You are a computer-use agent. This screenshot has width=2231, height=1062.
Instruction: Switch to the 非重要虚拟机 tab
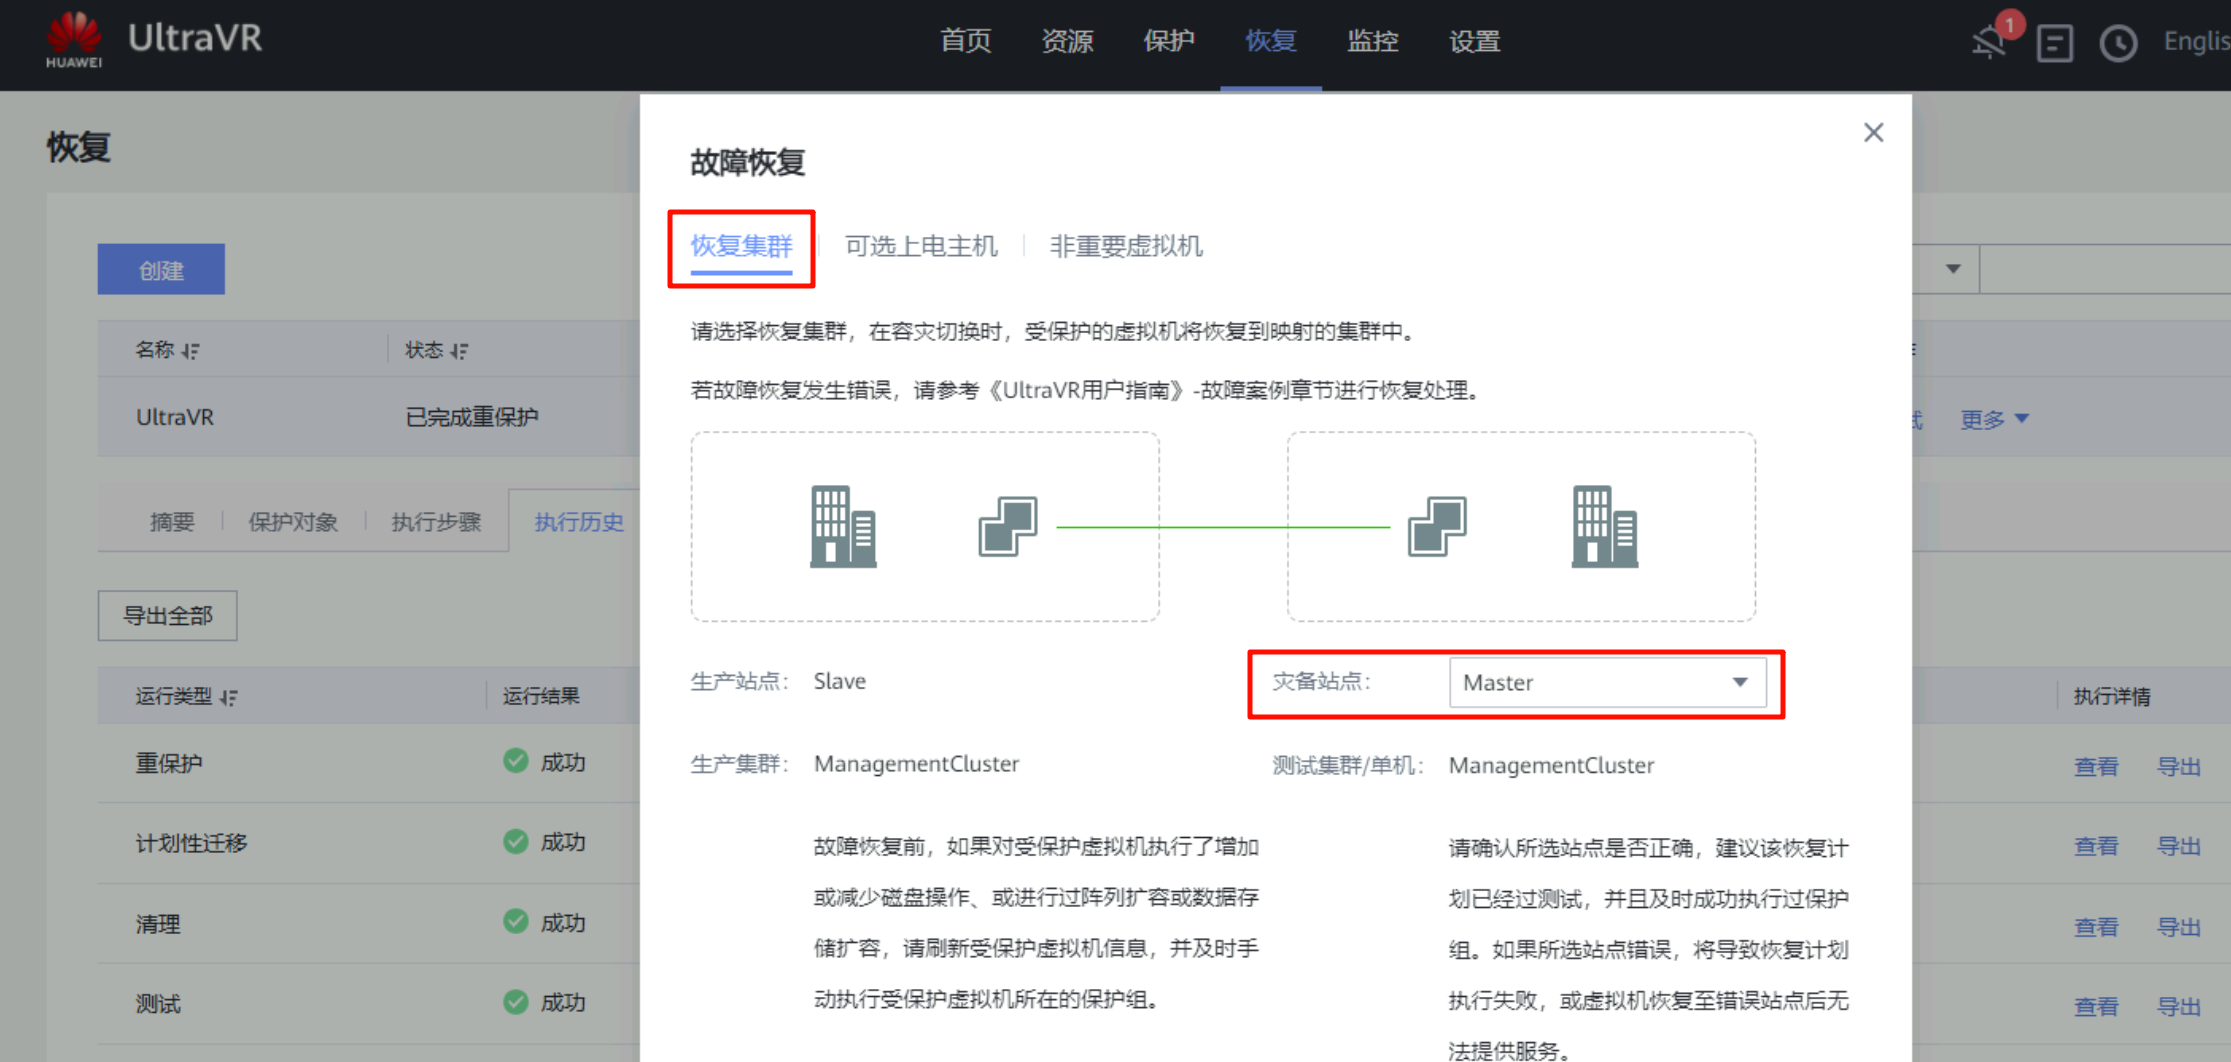pyautogui.click(x=1125, y=247)
